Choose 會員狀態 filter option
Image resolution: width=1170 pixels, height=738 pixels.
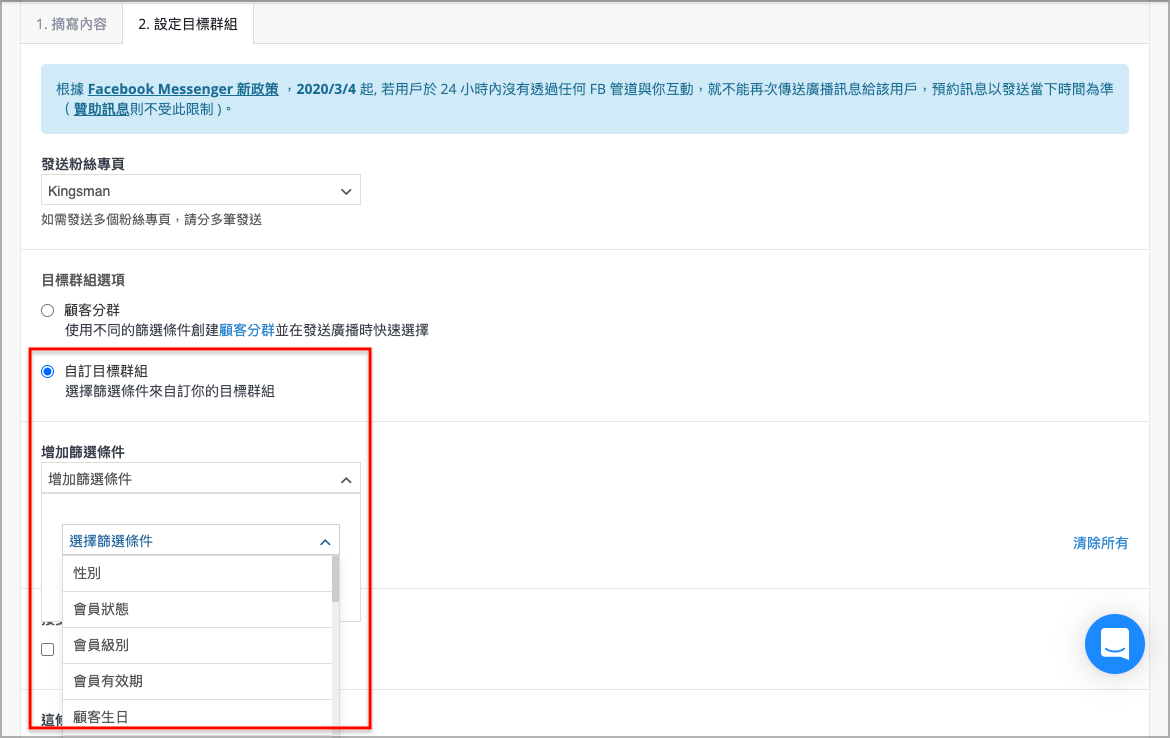click(x=196, y=609)
